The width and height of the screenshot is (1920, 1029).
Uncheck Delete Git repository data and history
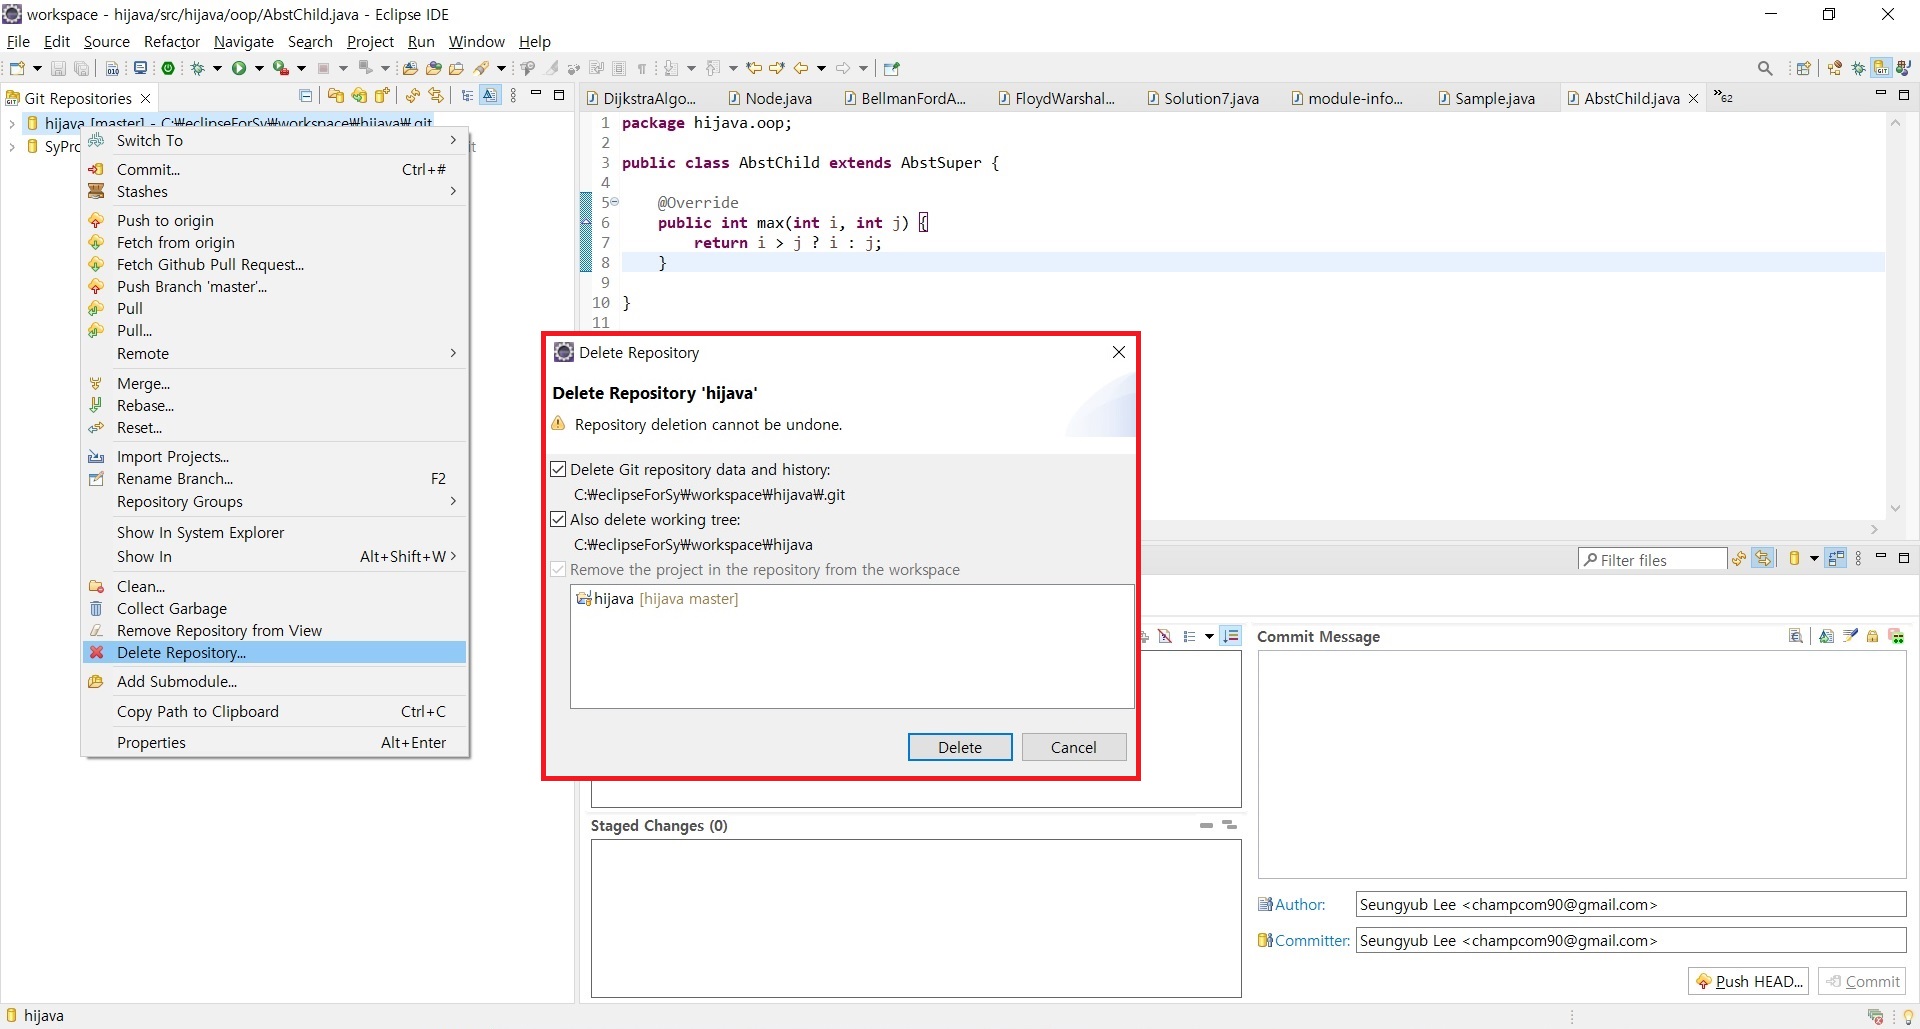click(x=558, y=469)
